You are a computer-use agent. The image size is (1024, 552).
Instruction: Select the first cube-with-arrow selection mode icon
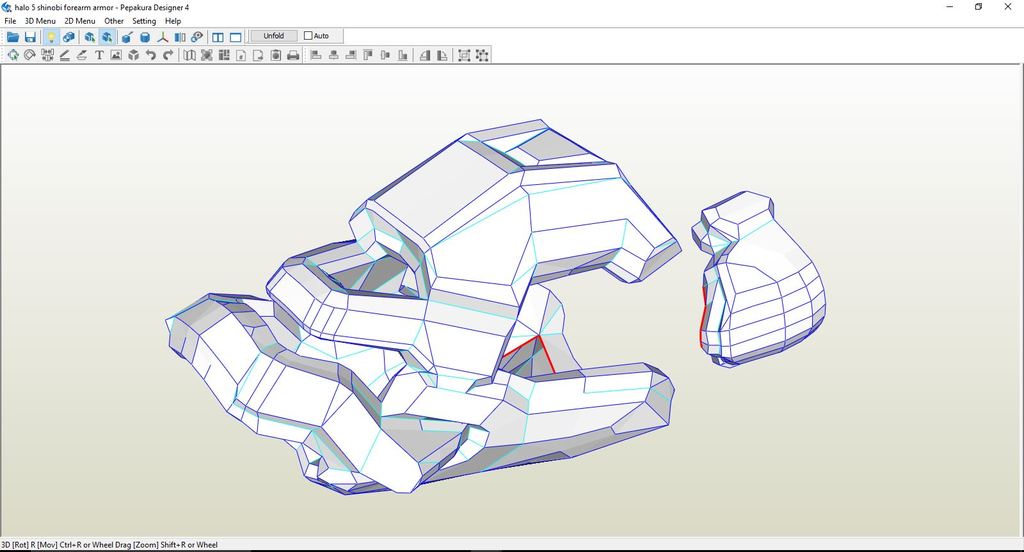coord(89,37)
